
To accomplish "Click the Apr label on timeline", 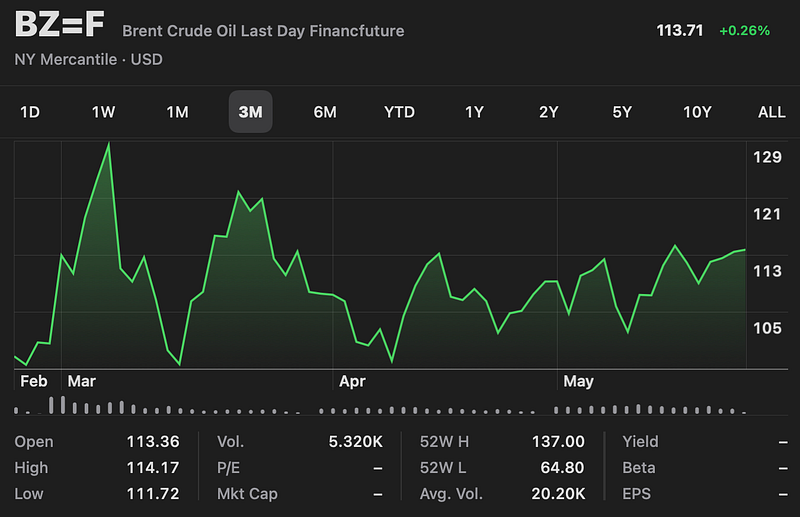I will tap(353, 381).
